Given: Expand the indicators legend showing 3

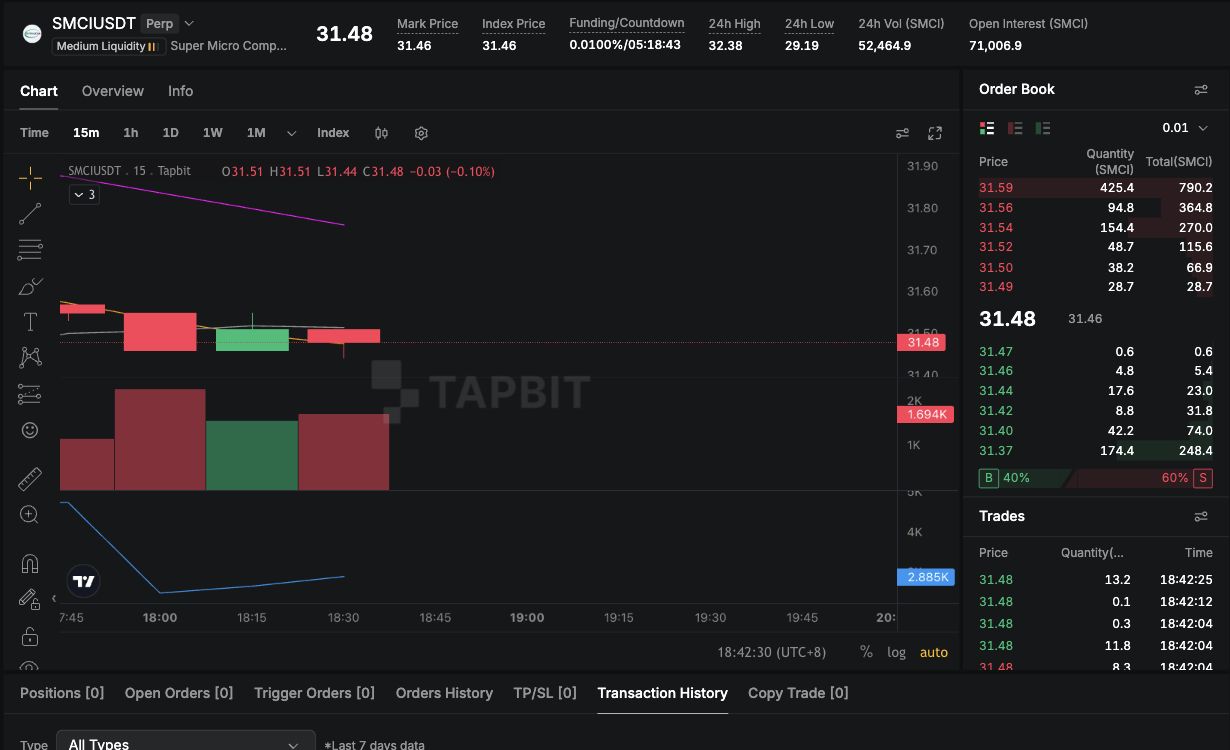Looking at the screenshot, I should pyautogui.click(x=83, y=195).
